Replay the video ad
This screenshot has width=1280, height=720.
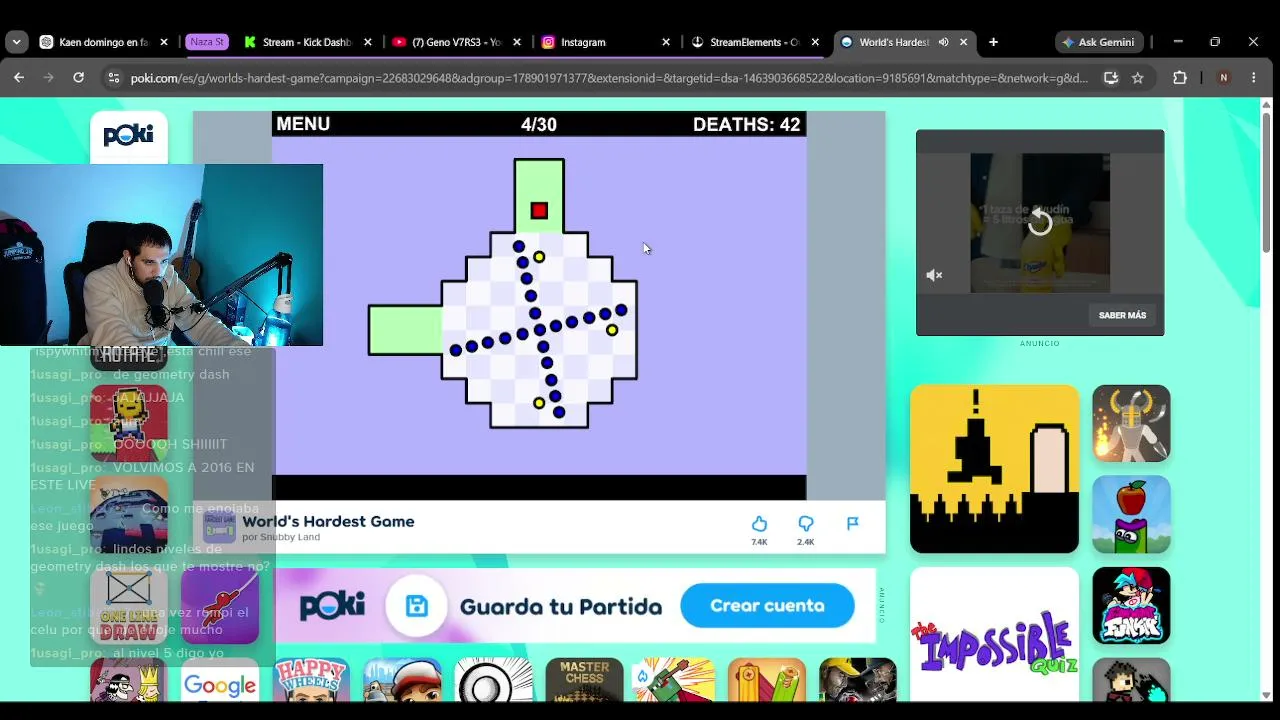tap(1040, 222)
